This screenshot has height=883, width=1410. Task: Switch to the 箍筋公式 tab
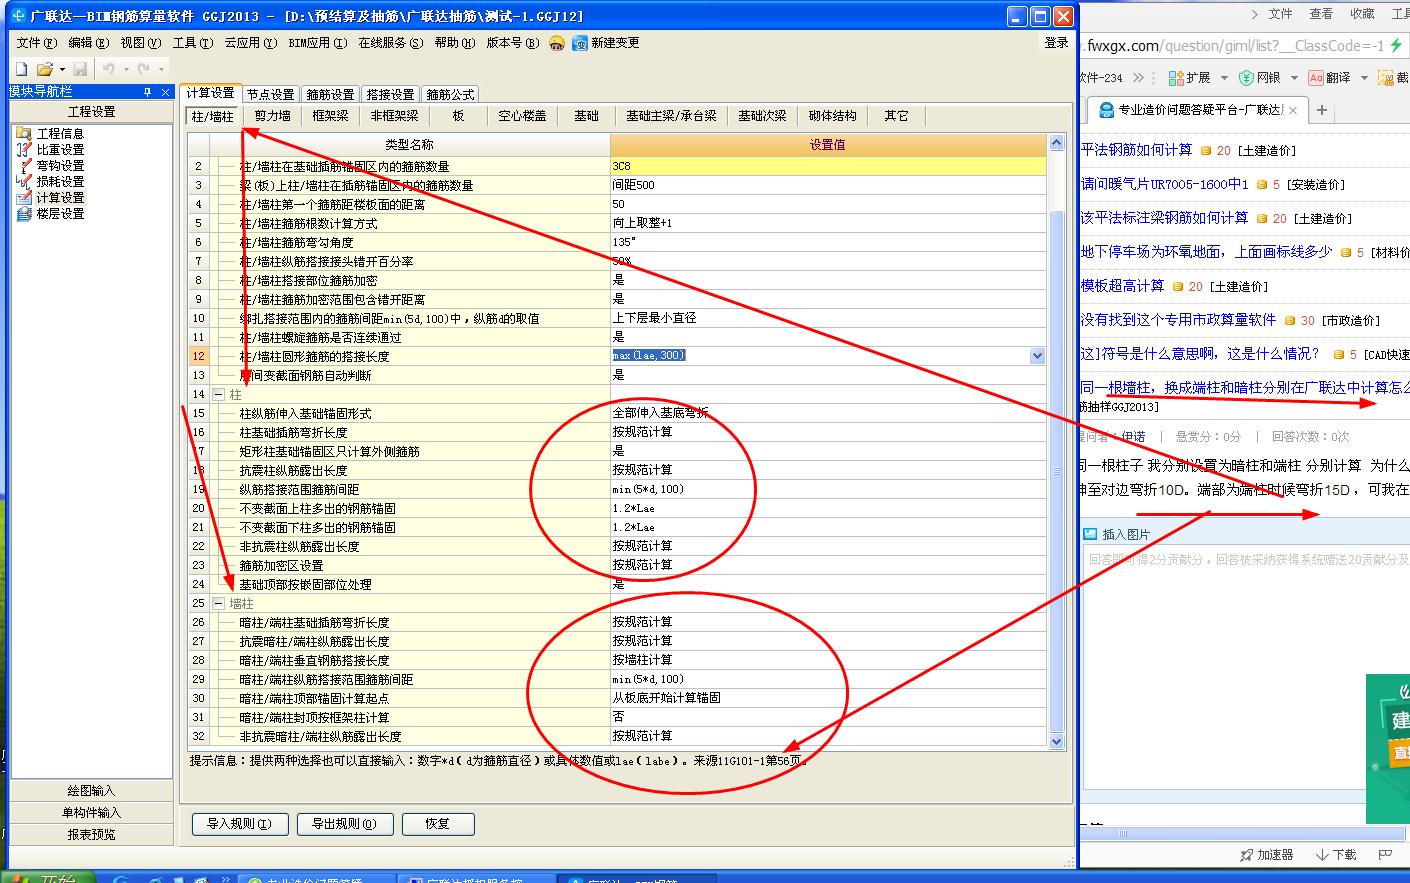coord(451,94)
